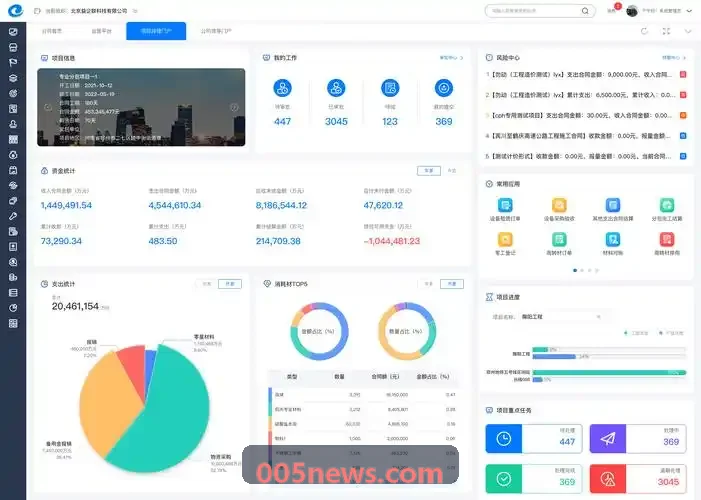This screenshot has width=701, height=500.
Task: Open the 设备采购验收 app icon
Action: tap(559, 205)
